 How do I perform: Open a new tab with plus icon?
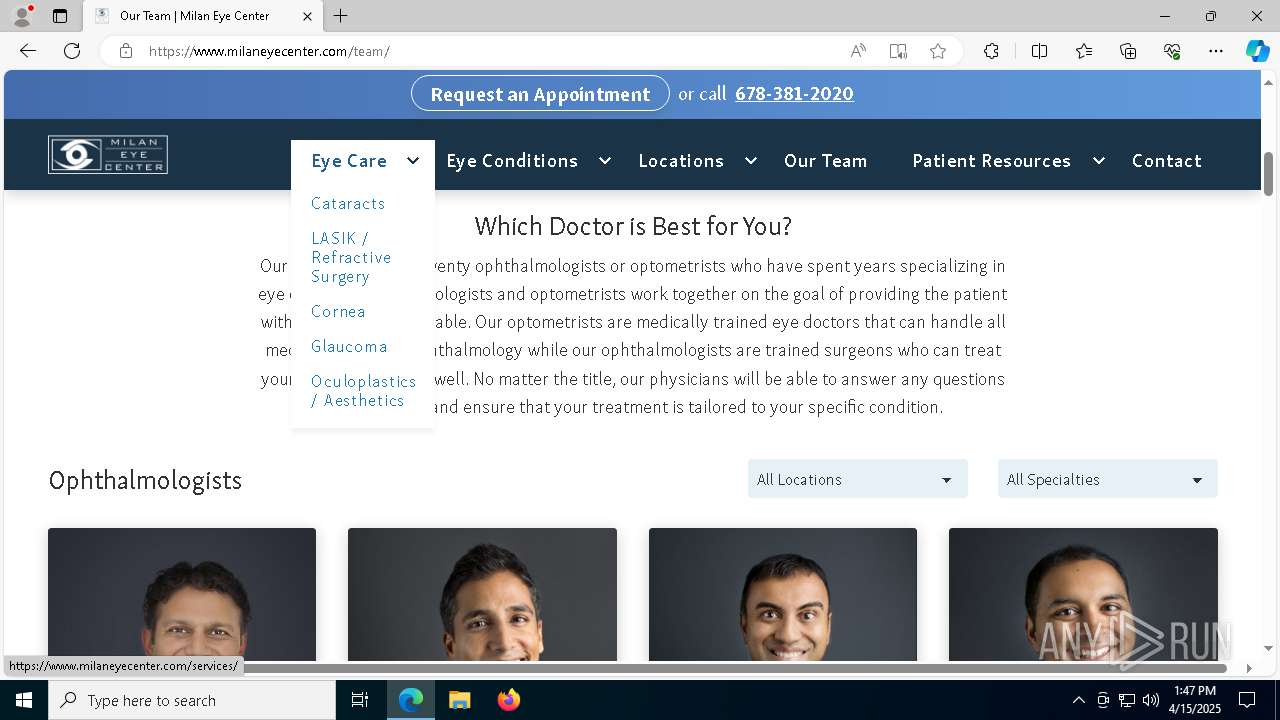click(x=340, y=16)
